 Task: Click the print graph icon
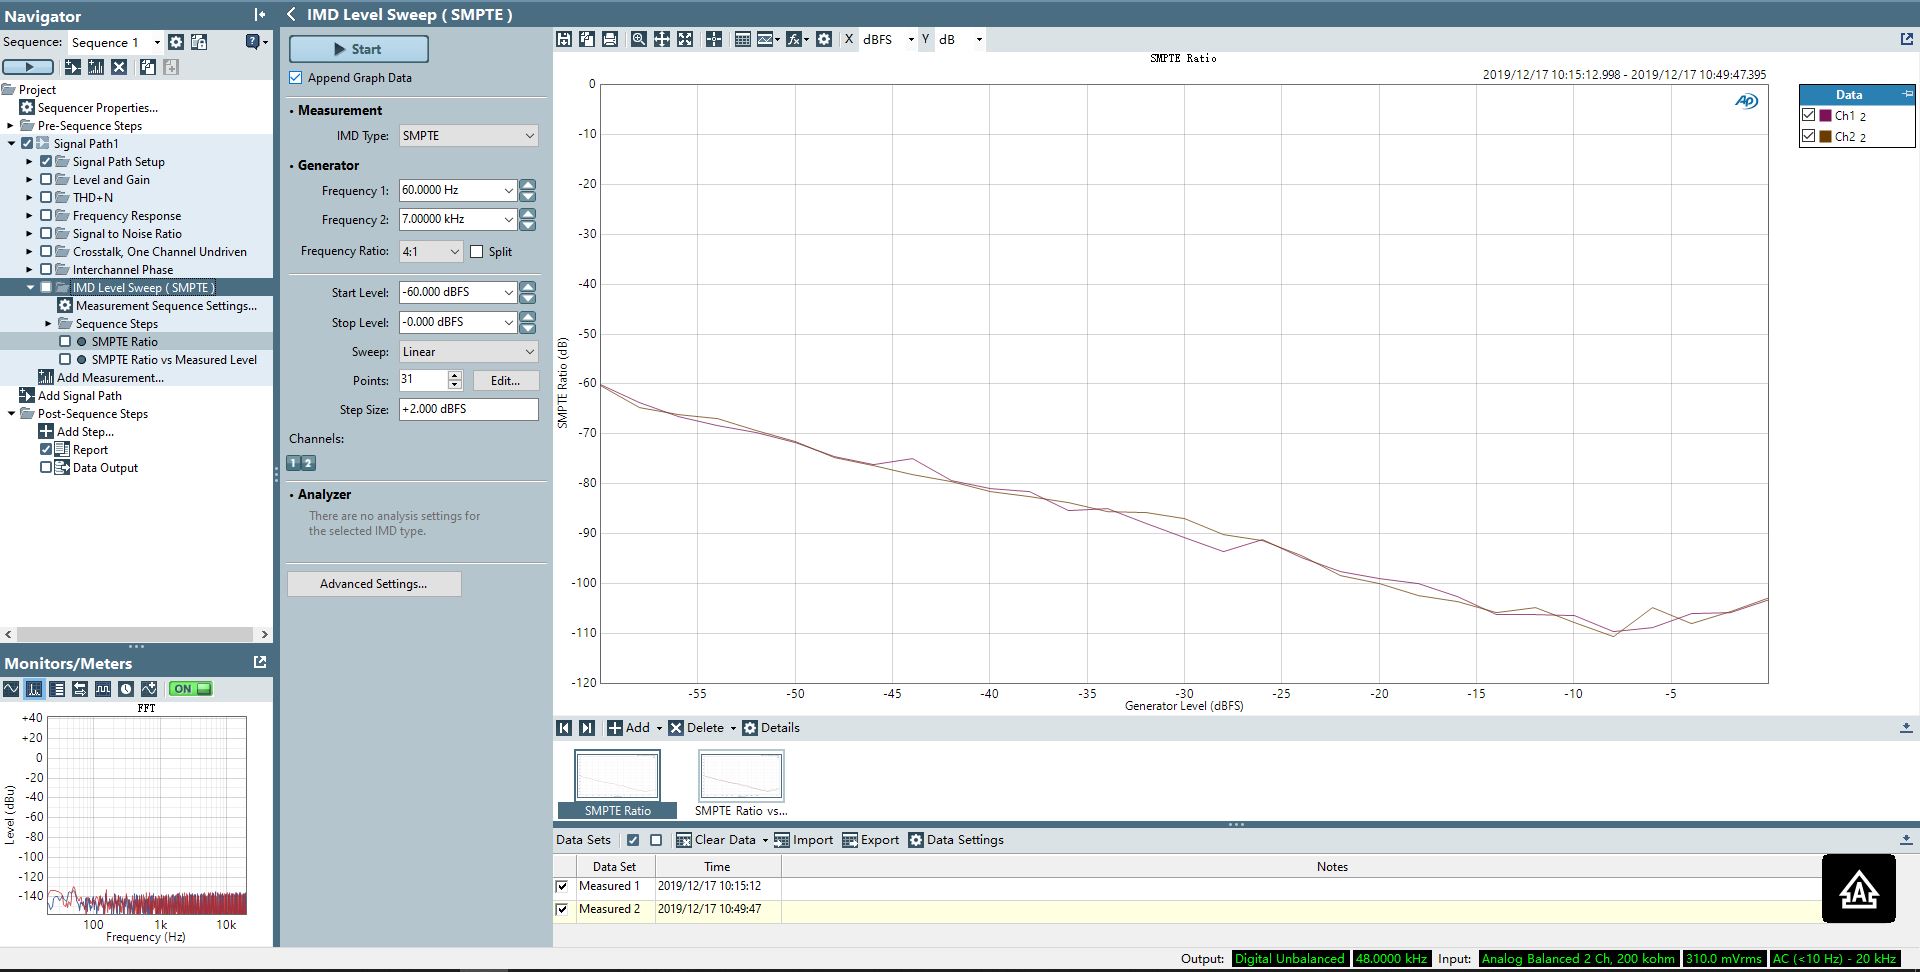click(610, 39)
